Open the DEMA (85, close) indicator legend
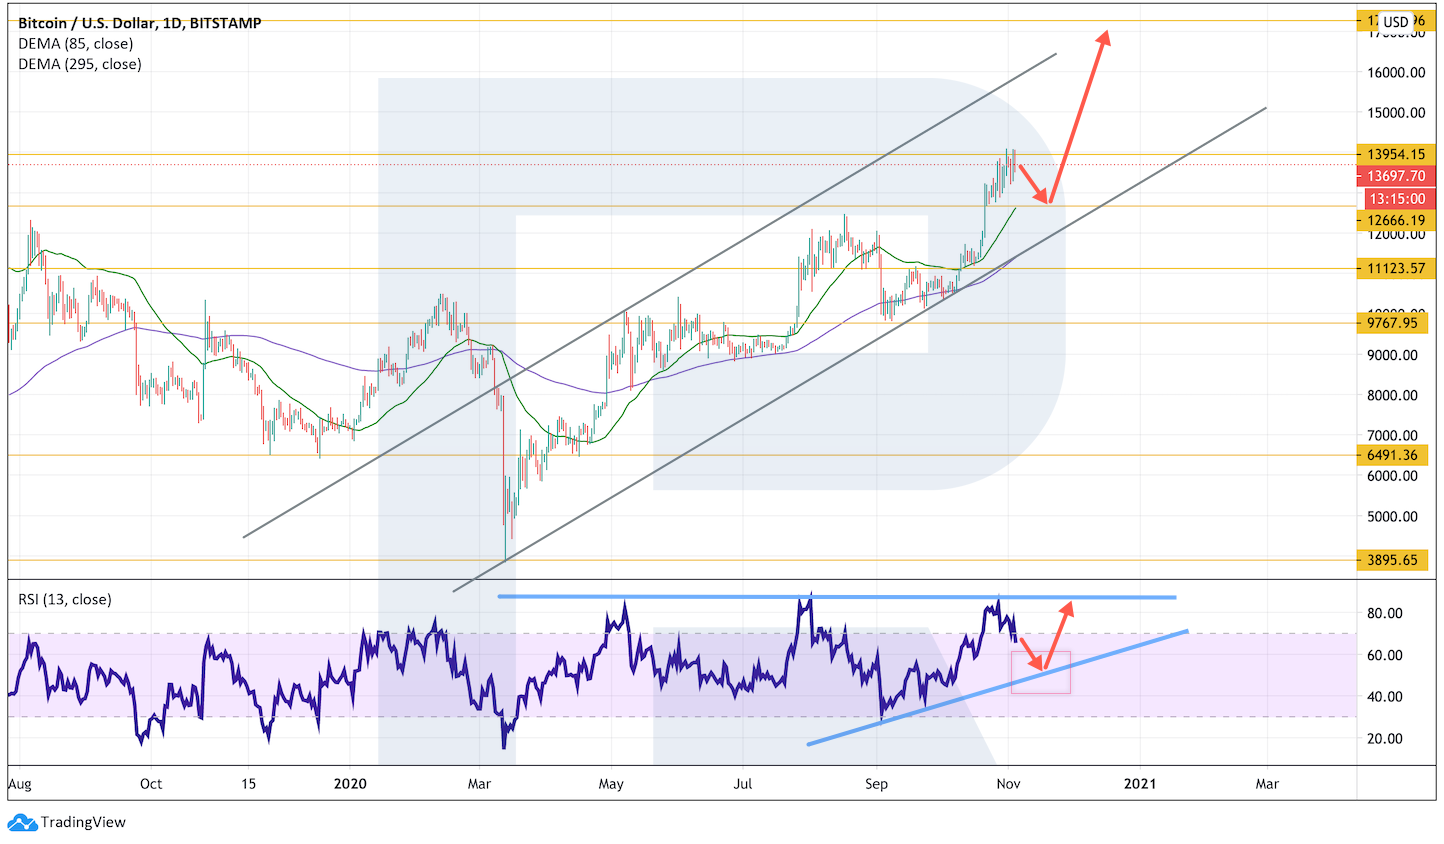This screenshot has height=844, width=1444. [x=75, y=43]
